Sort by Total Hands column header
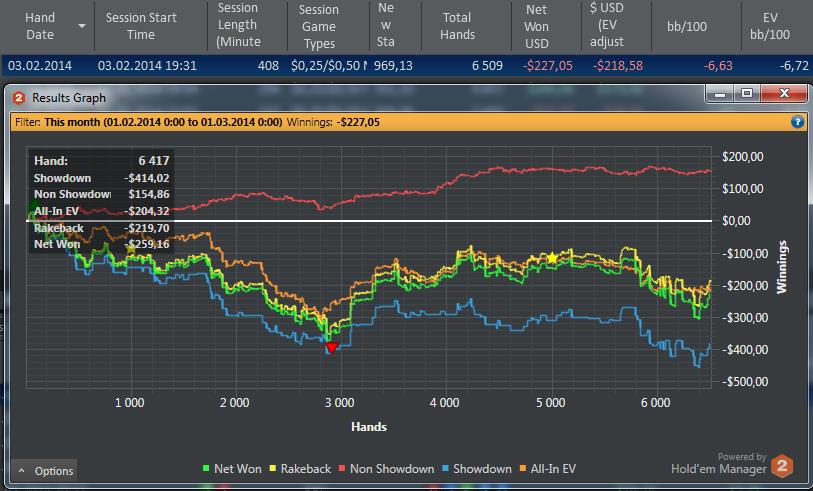The image size is (813, 491). click(x=457, y=26)
